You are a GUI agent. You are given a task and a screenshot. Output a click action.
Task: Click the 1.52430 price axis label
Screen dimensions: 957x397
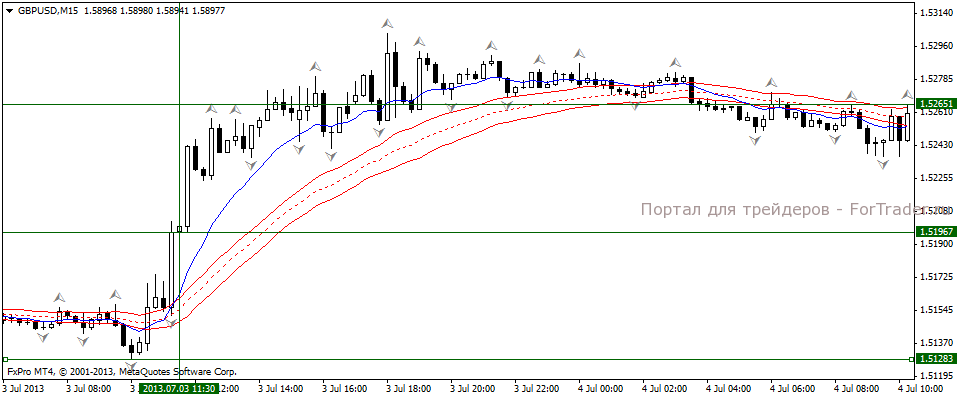937,145
